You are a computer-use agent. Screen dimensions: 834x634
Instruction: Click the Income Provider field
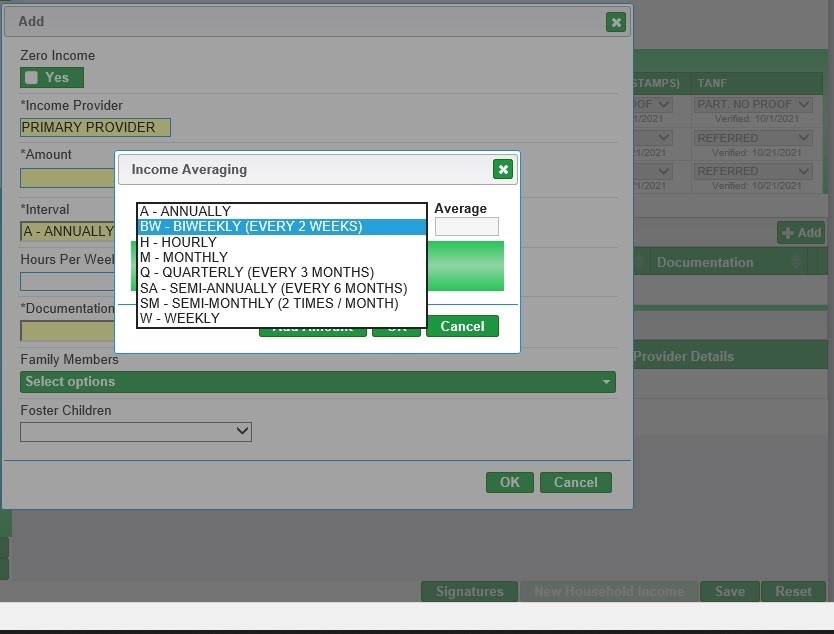click(x=95, y=127)
